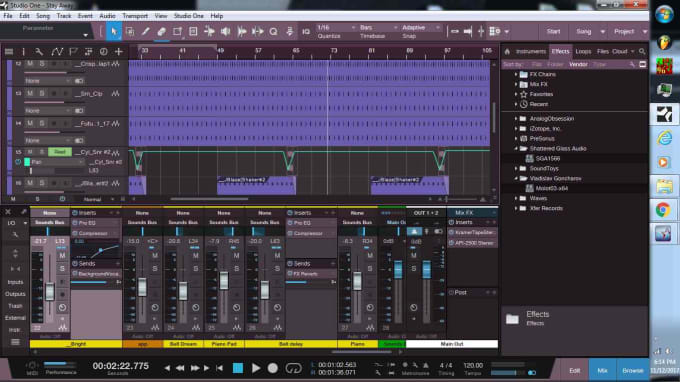Mute the _Bright mixer channel

[x=62, y=256]
